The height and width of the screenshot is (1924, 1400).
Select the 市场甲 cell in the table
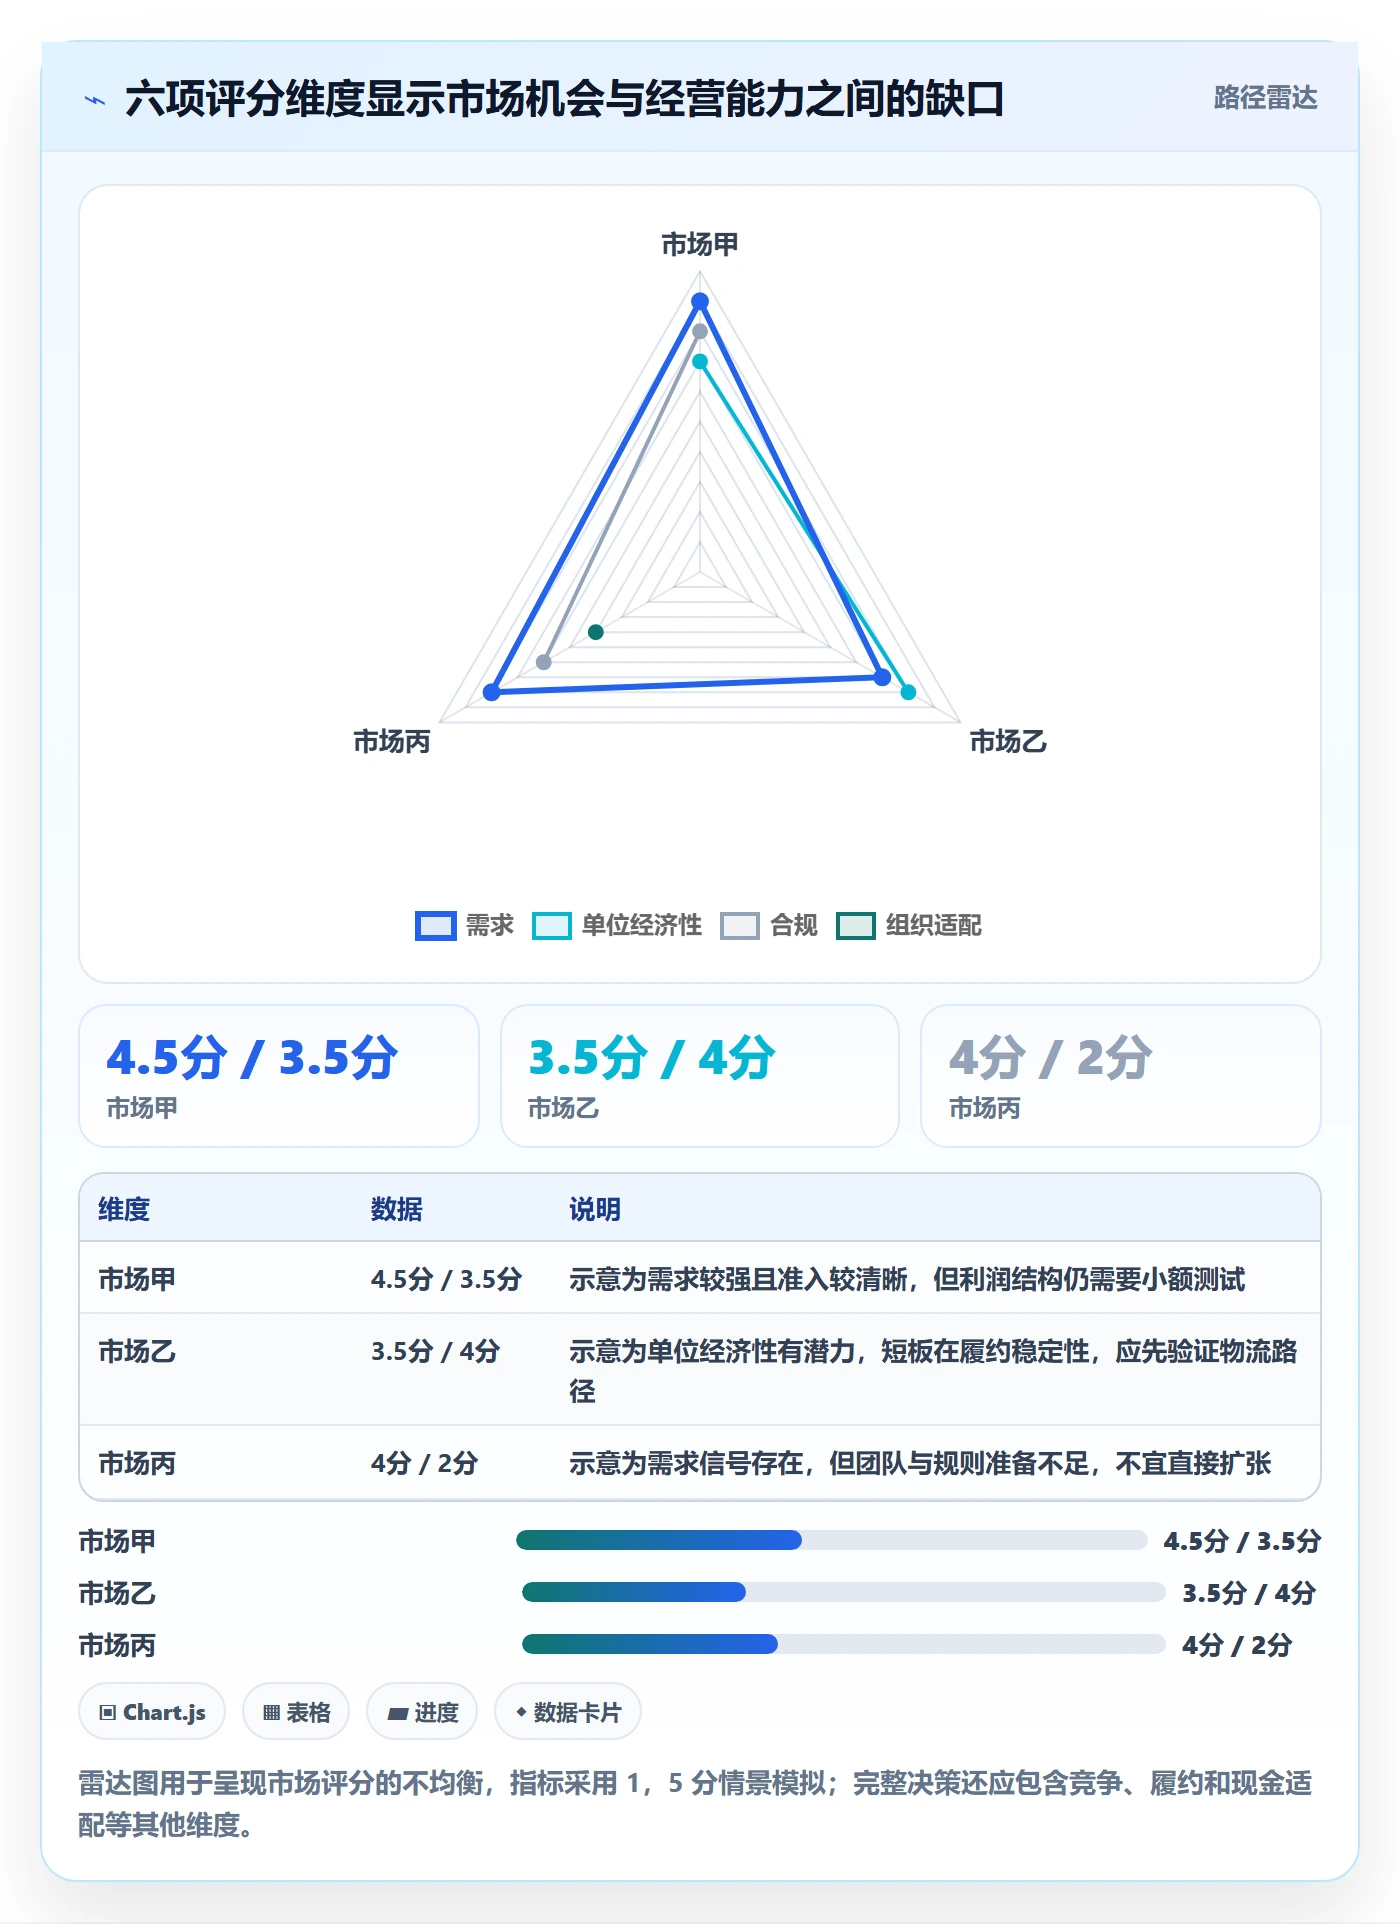pyautogui.click(x=137, y=1279)
